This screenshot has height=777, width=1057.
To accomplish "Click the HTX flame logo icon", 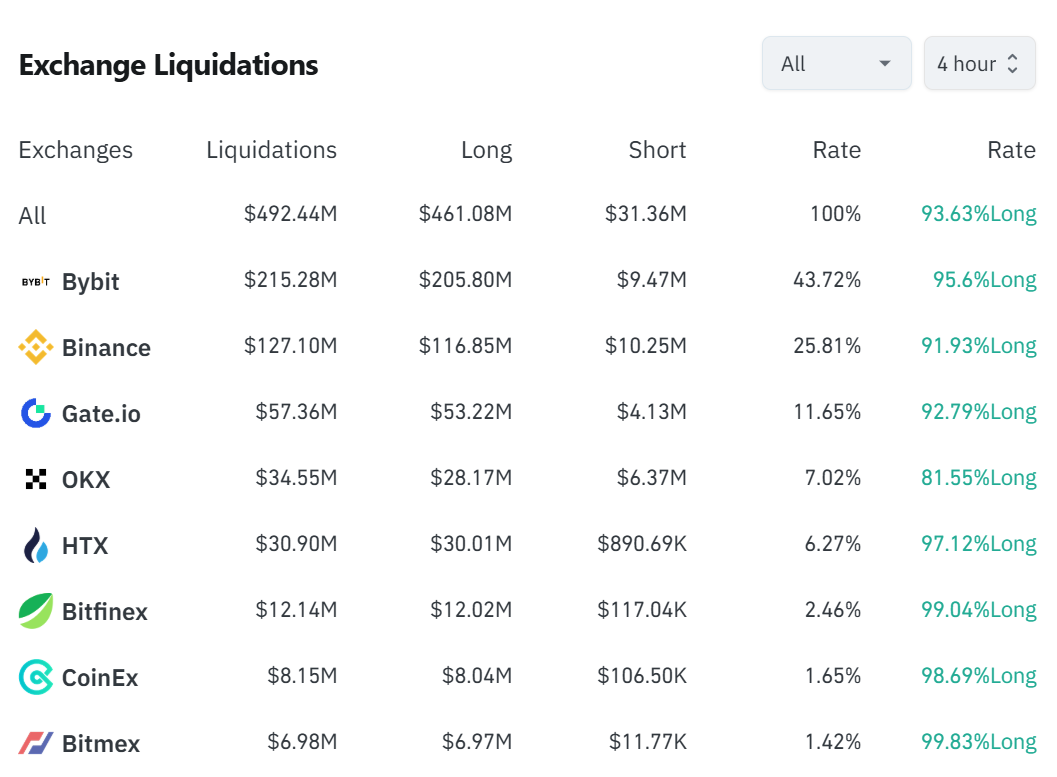I will click(36, 545).
